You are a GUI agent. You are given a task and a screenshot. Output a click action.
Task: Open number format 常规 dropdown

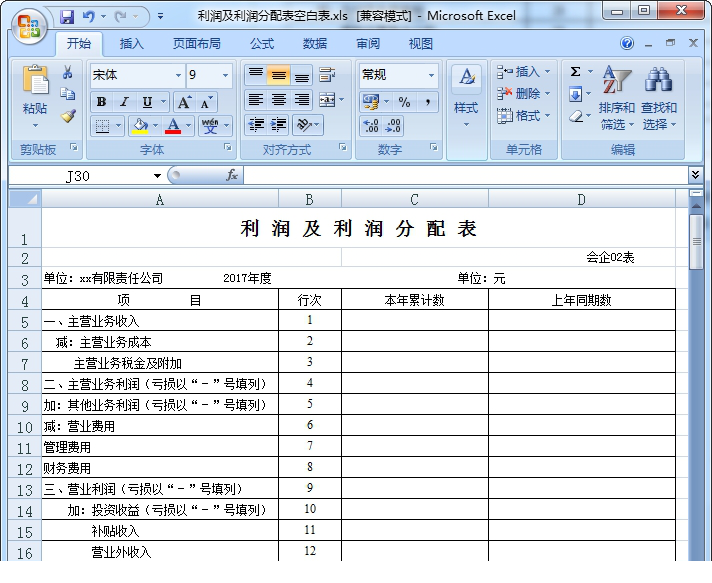tap(431, 75)
